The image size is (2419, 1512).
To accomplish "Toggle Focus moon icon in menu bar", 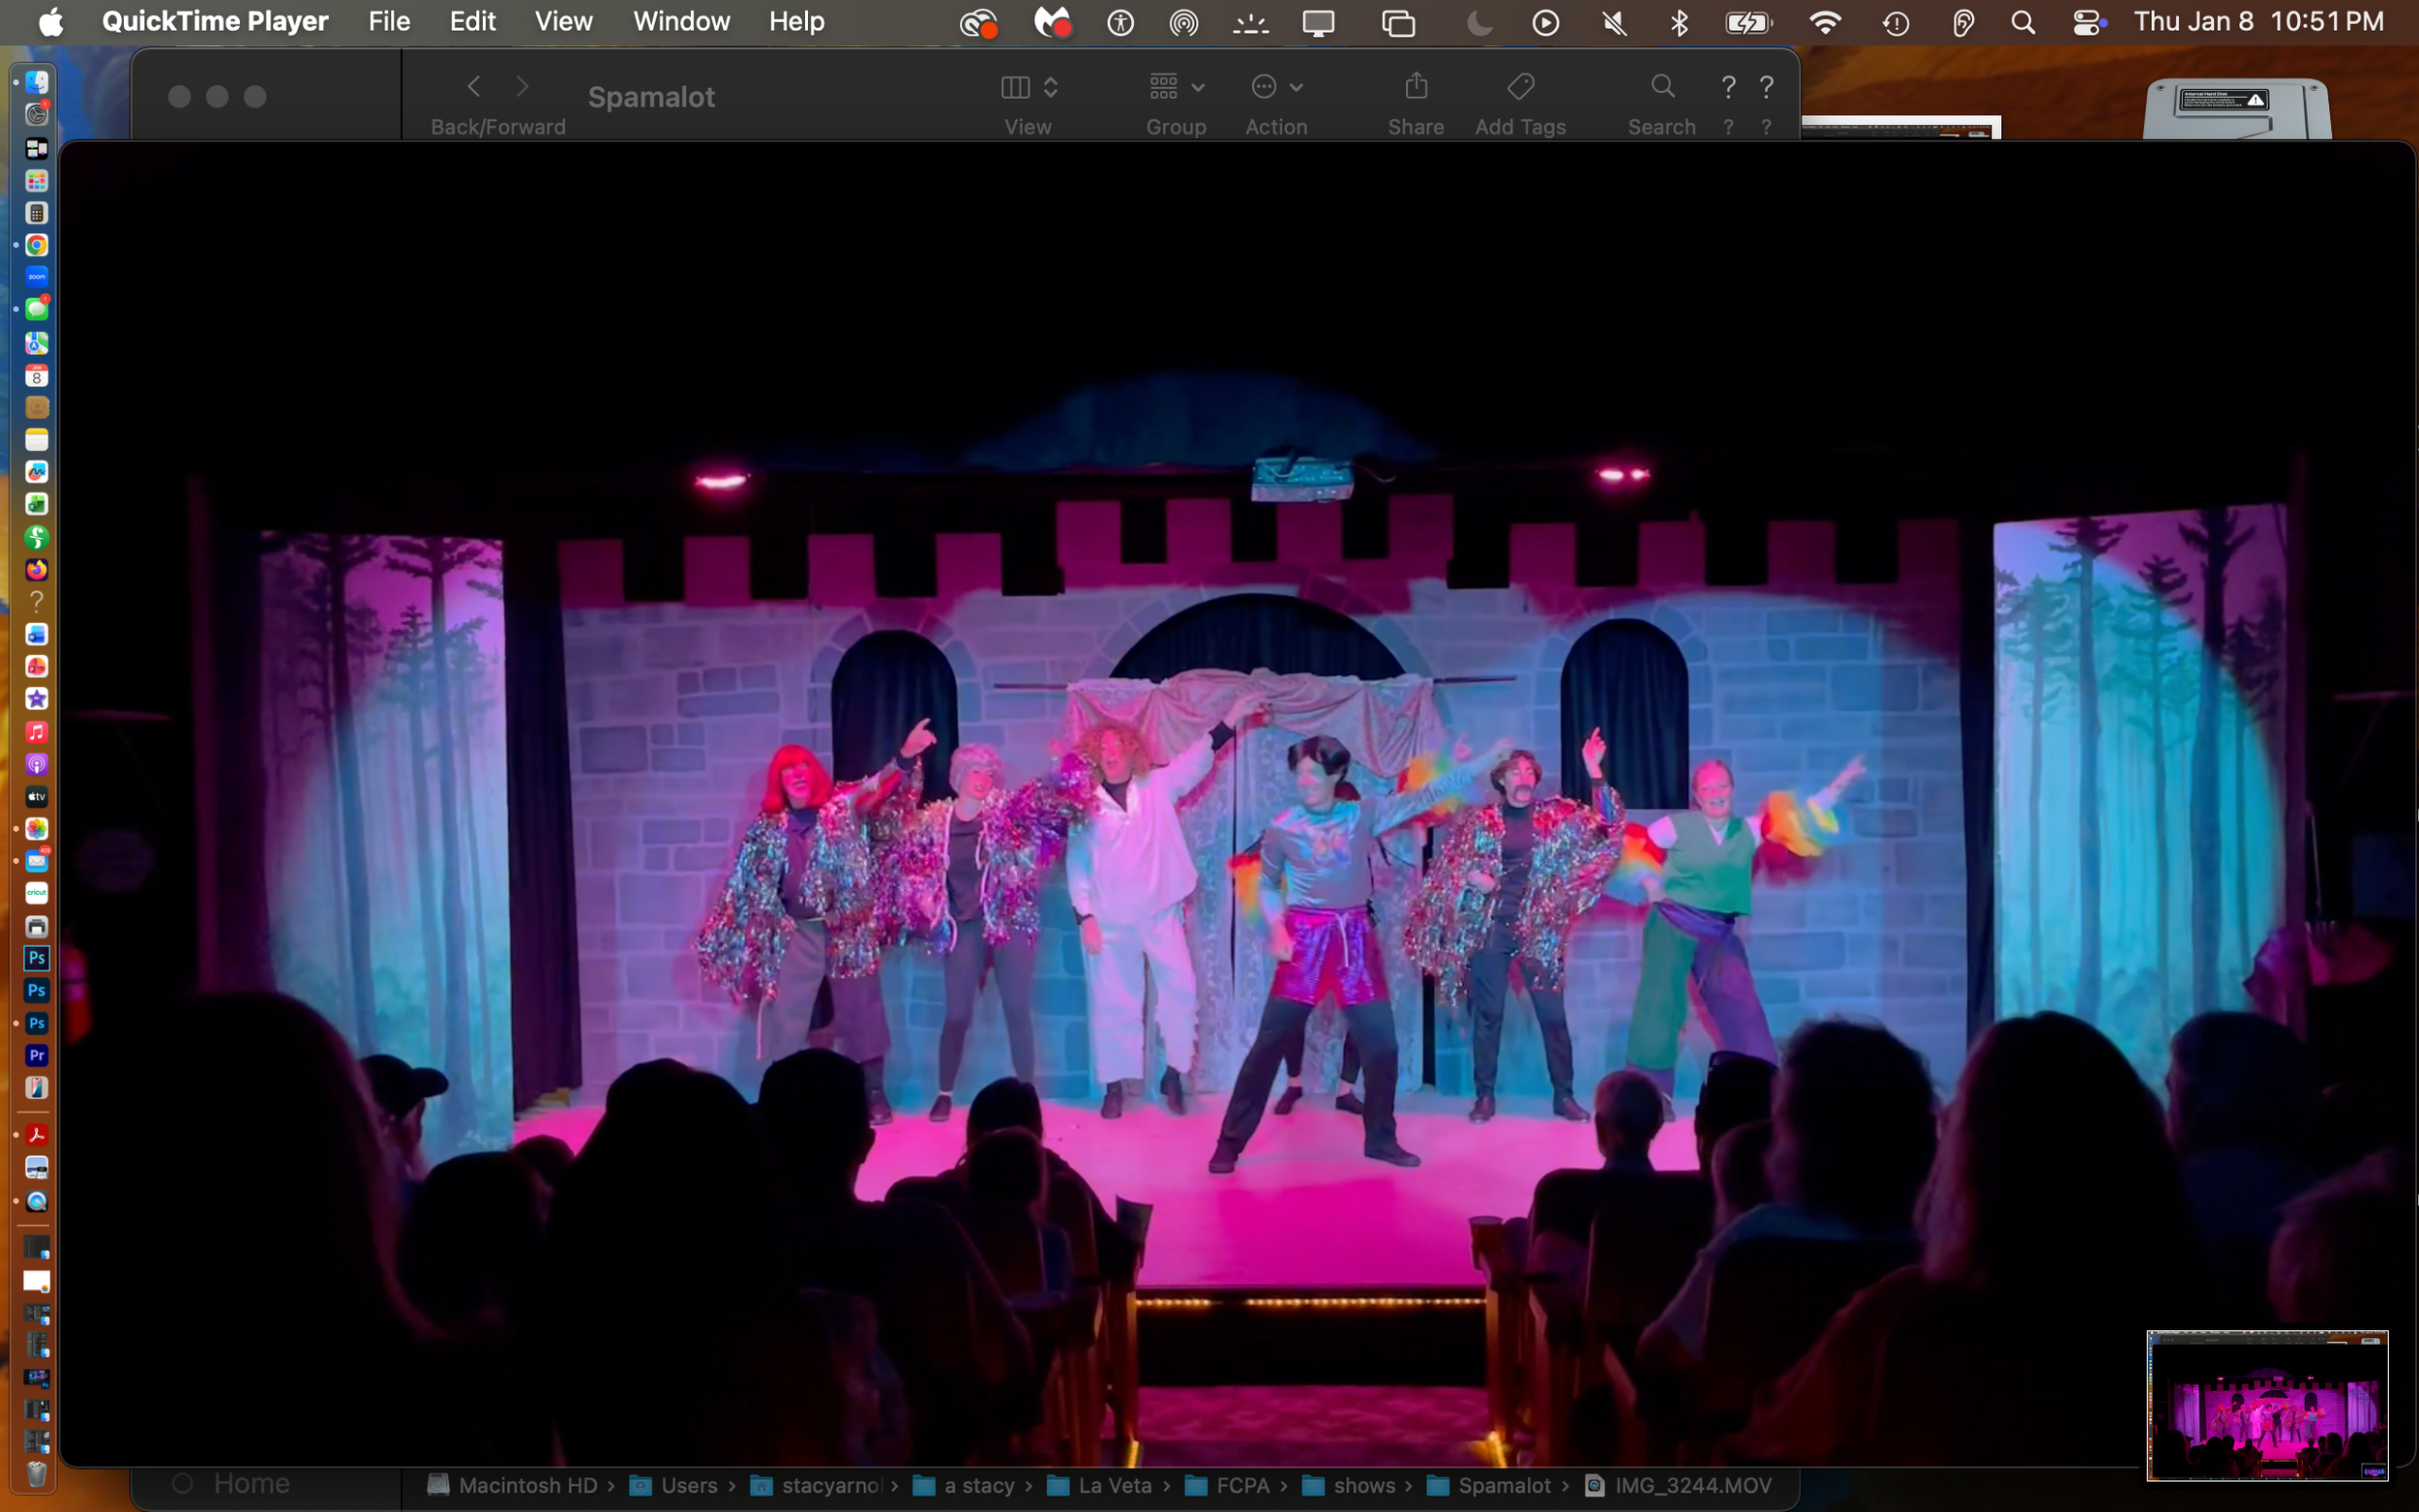I will pos(1479,22).
